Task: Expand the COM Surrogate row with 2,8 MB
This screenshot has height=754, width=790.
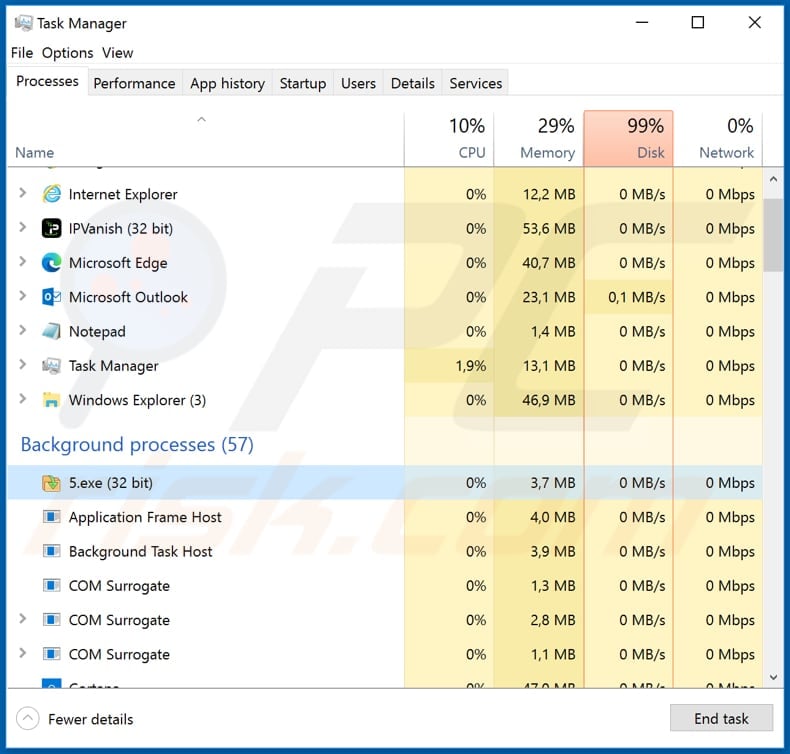Action: [x=23, y=619]
